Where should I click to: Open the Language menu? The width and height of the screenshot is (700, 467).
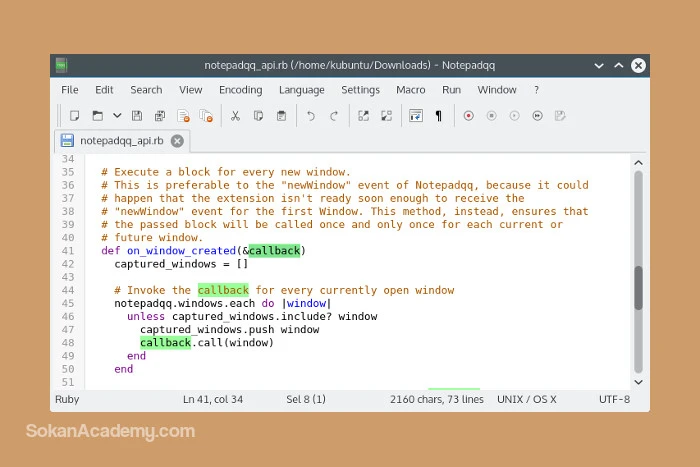point(302,90)
